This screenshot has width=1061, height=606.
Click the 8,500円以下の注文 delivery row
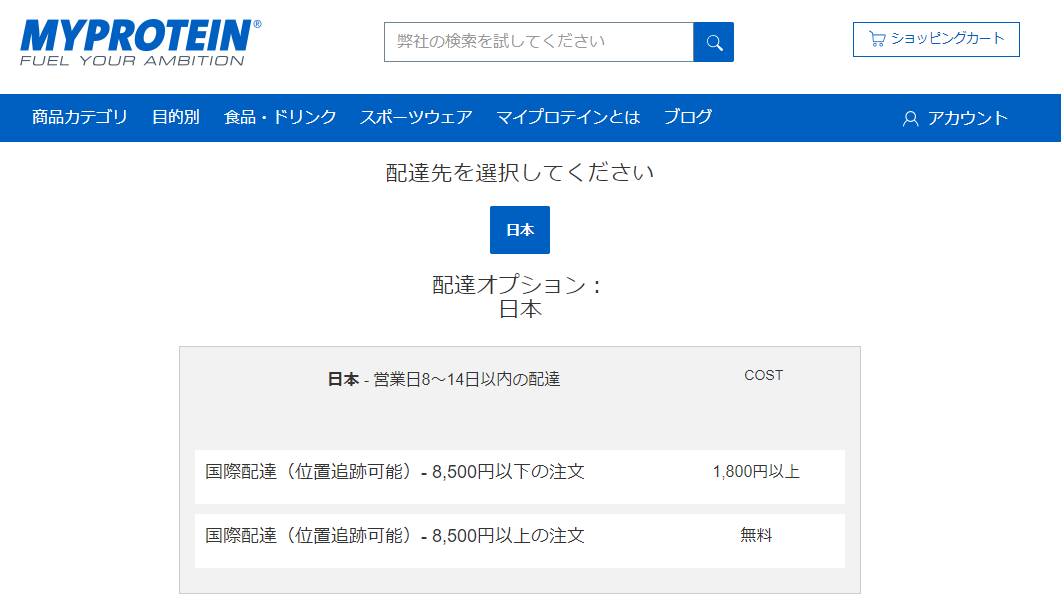520,477
